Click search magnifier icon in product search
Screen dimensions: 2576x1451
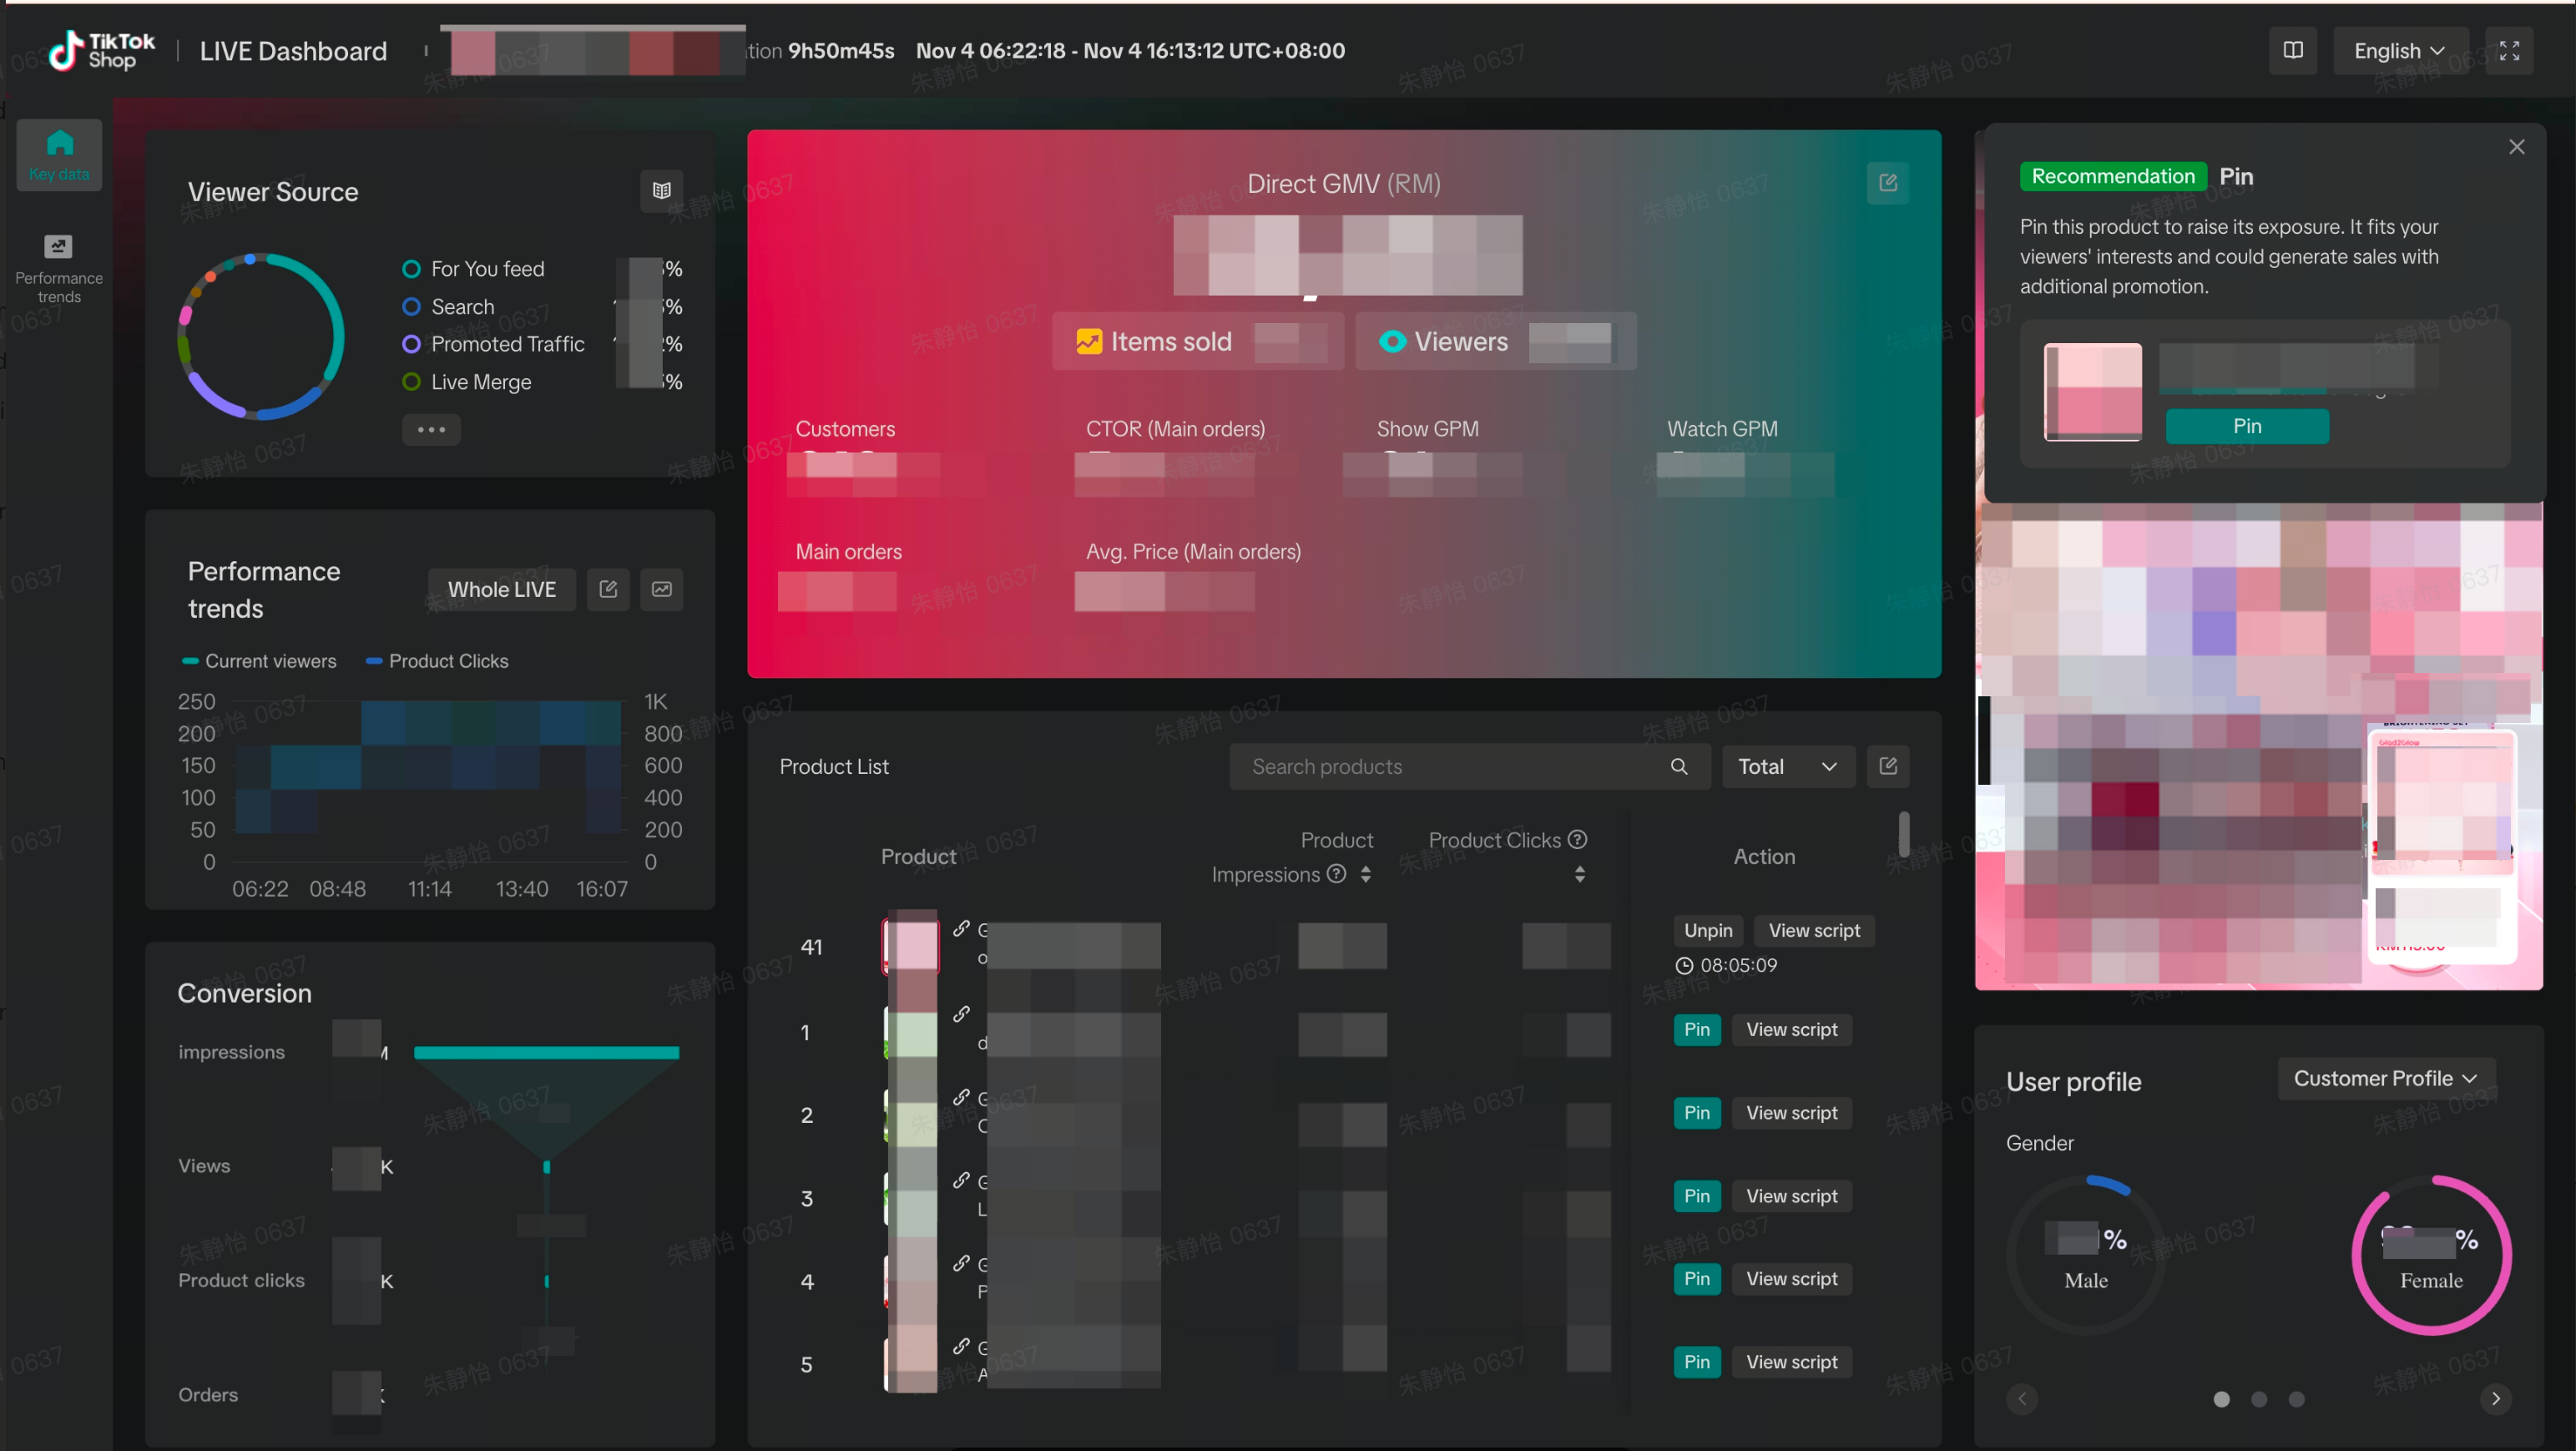(x=1679, y=766)
